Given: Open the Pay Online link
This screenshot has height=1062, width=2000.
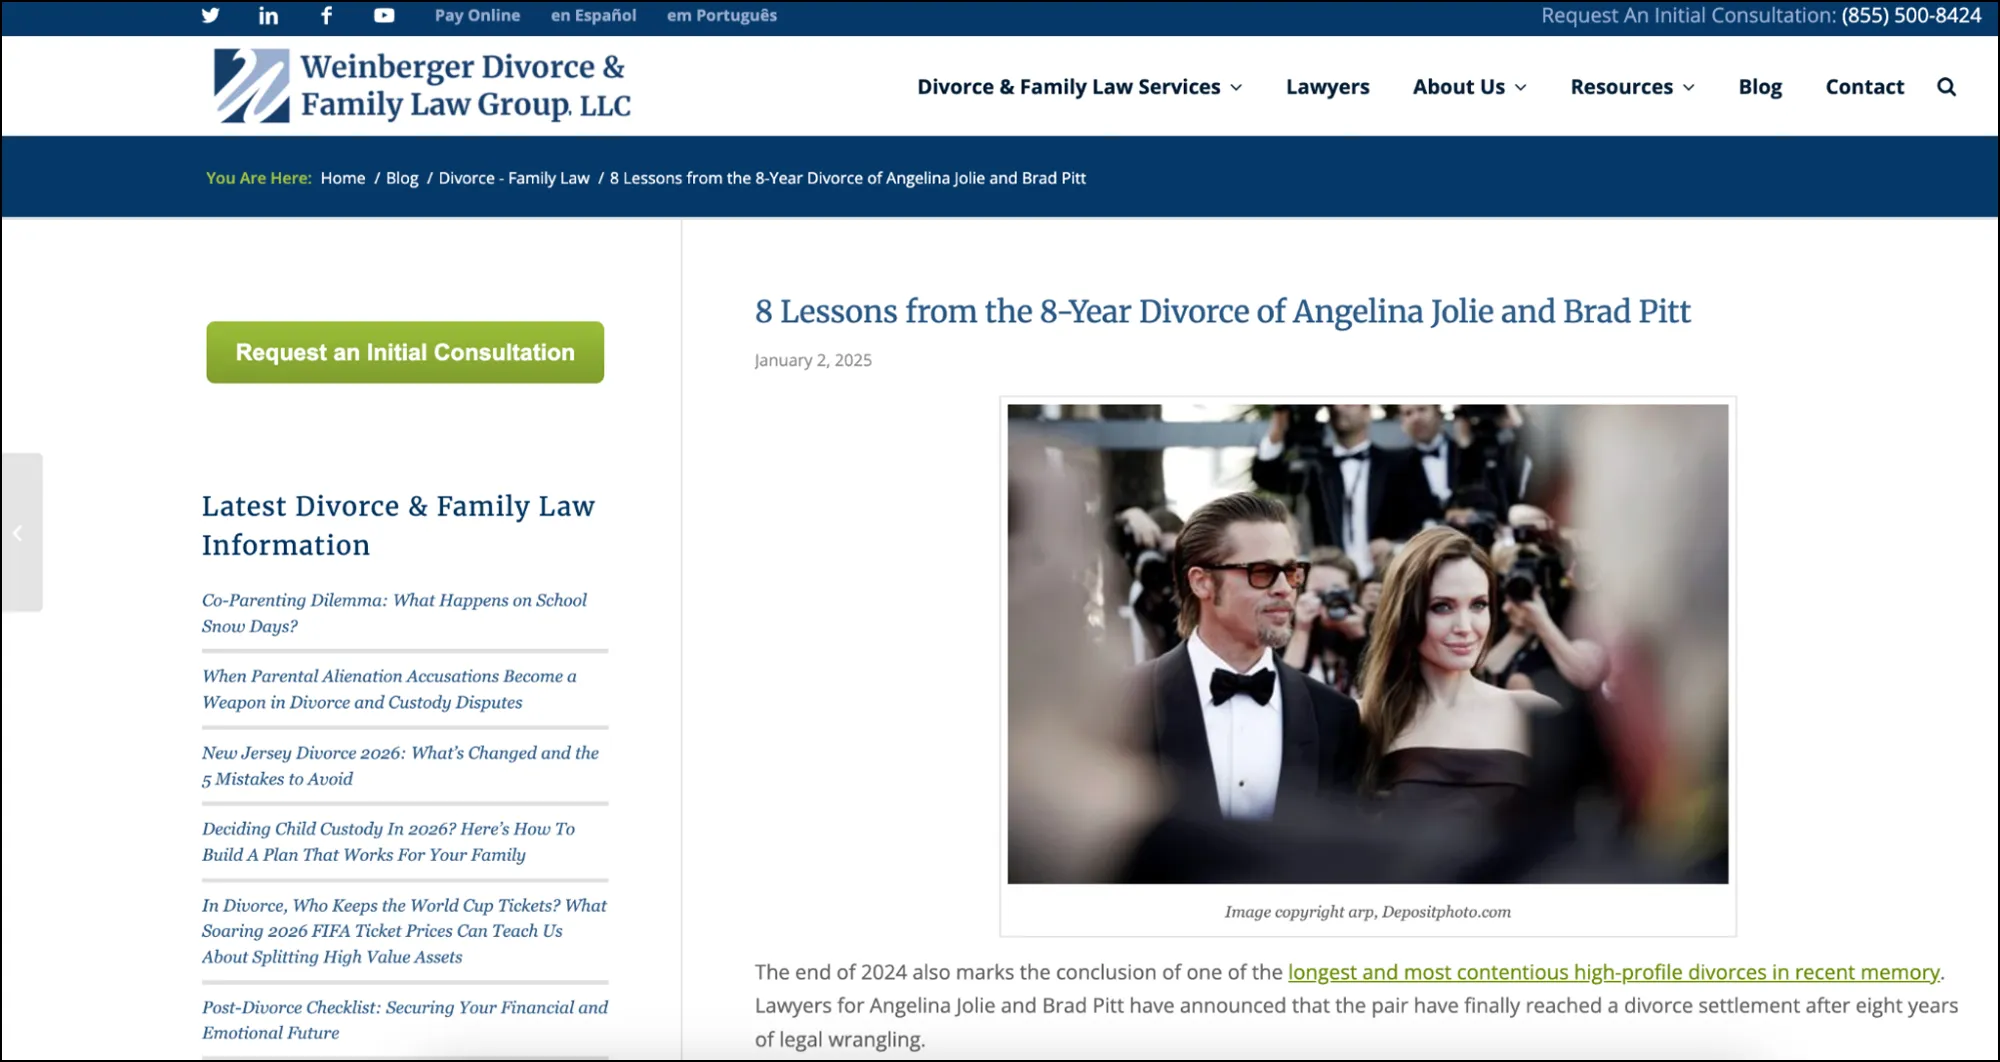Looking at the screenshot, I should click(476, 15).
